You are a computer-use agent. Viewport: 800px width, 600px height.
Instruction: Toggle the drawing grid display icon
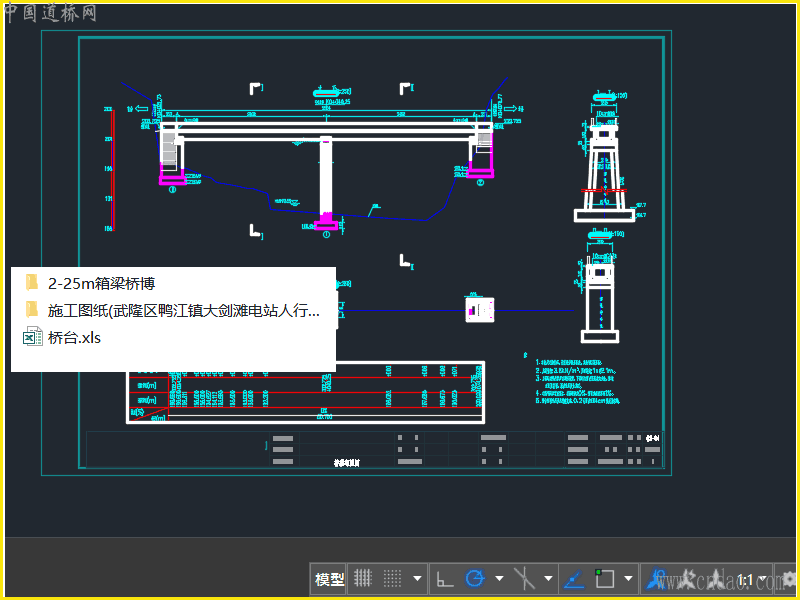[x=363, y=579]
